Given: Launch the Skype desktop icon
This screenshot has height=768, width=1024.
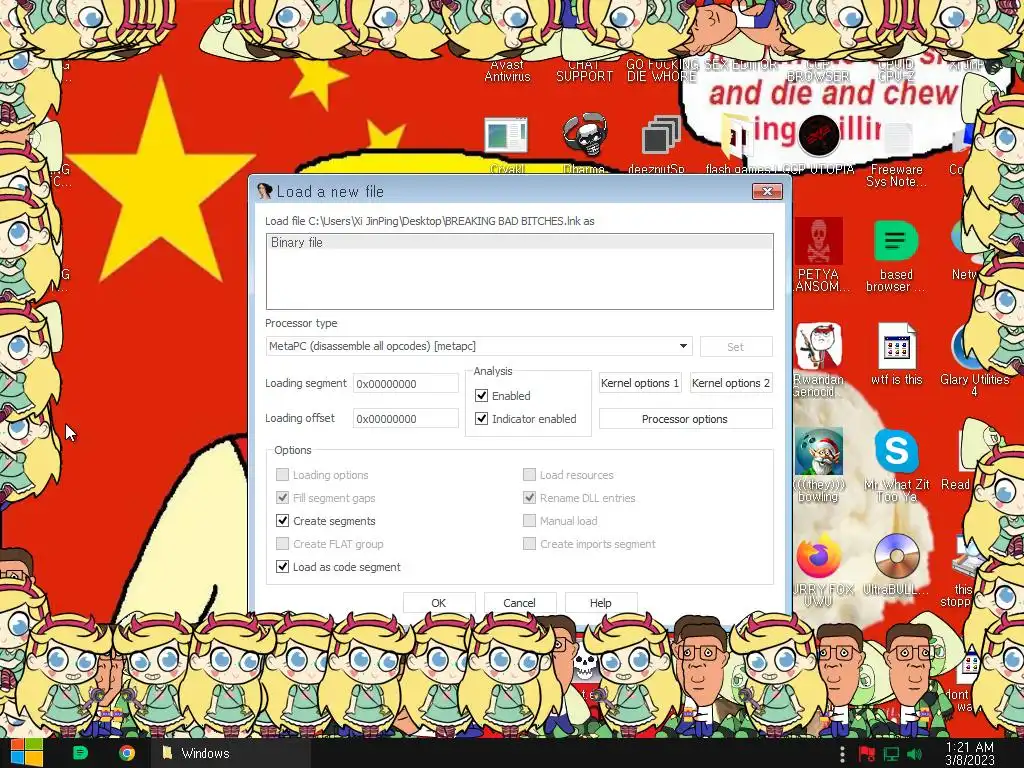Looking at the screenshot, I should (897, 451).
